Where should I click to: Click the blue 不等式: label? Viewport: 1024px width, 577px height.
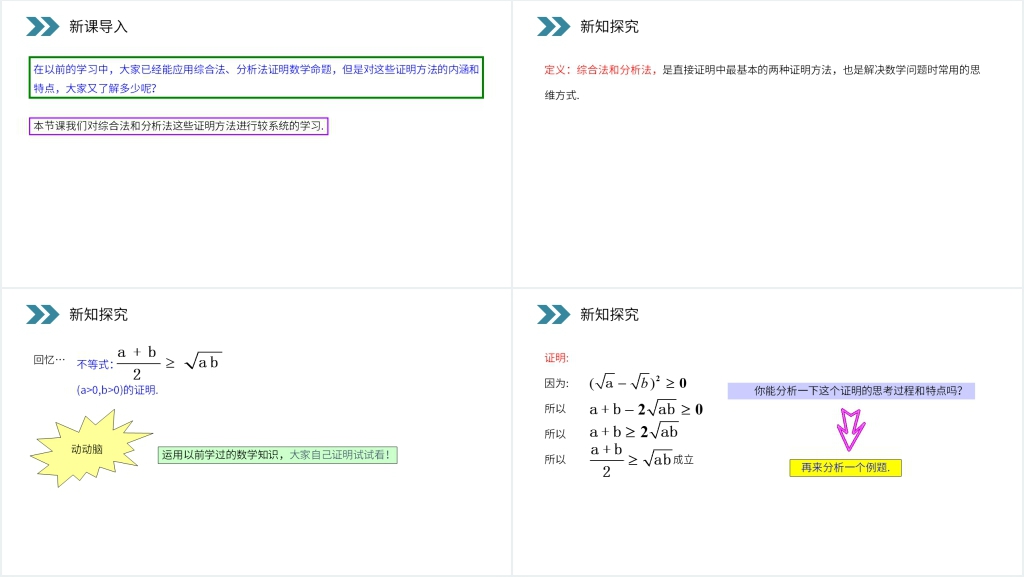95,364
